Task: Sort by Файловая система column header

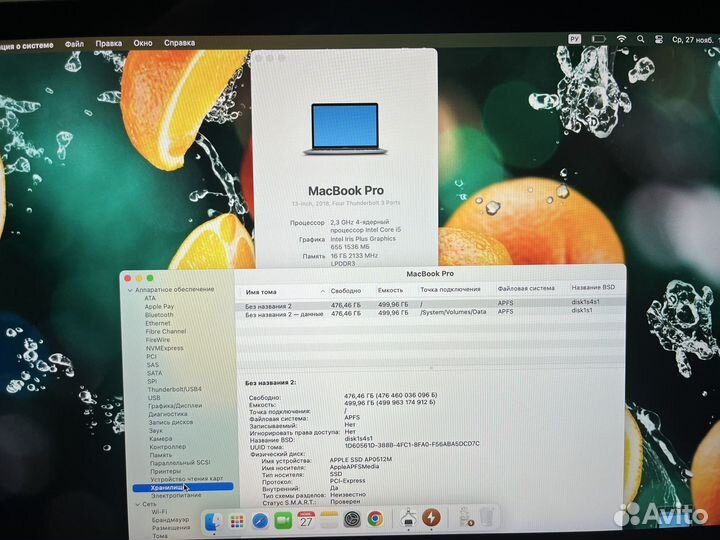Action: (526, 288)
